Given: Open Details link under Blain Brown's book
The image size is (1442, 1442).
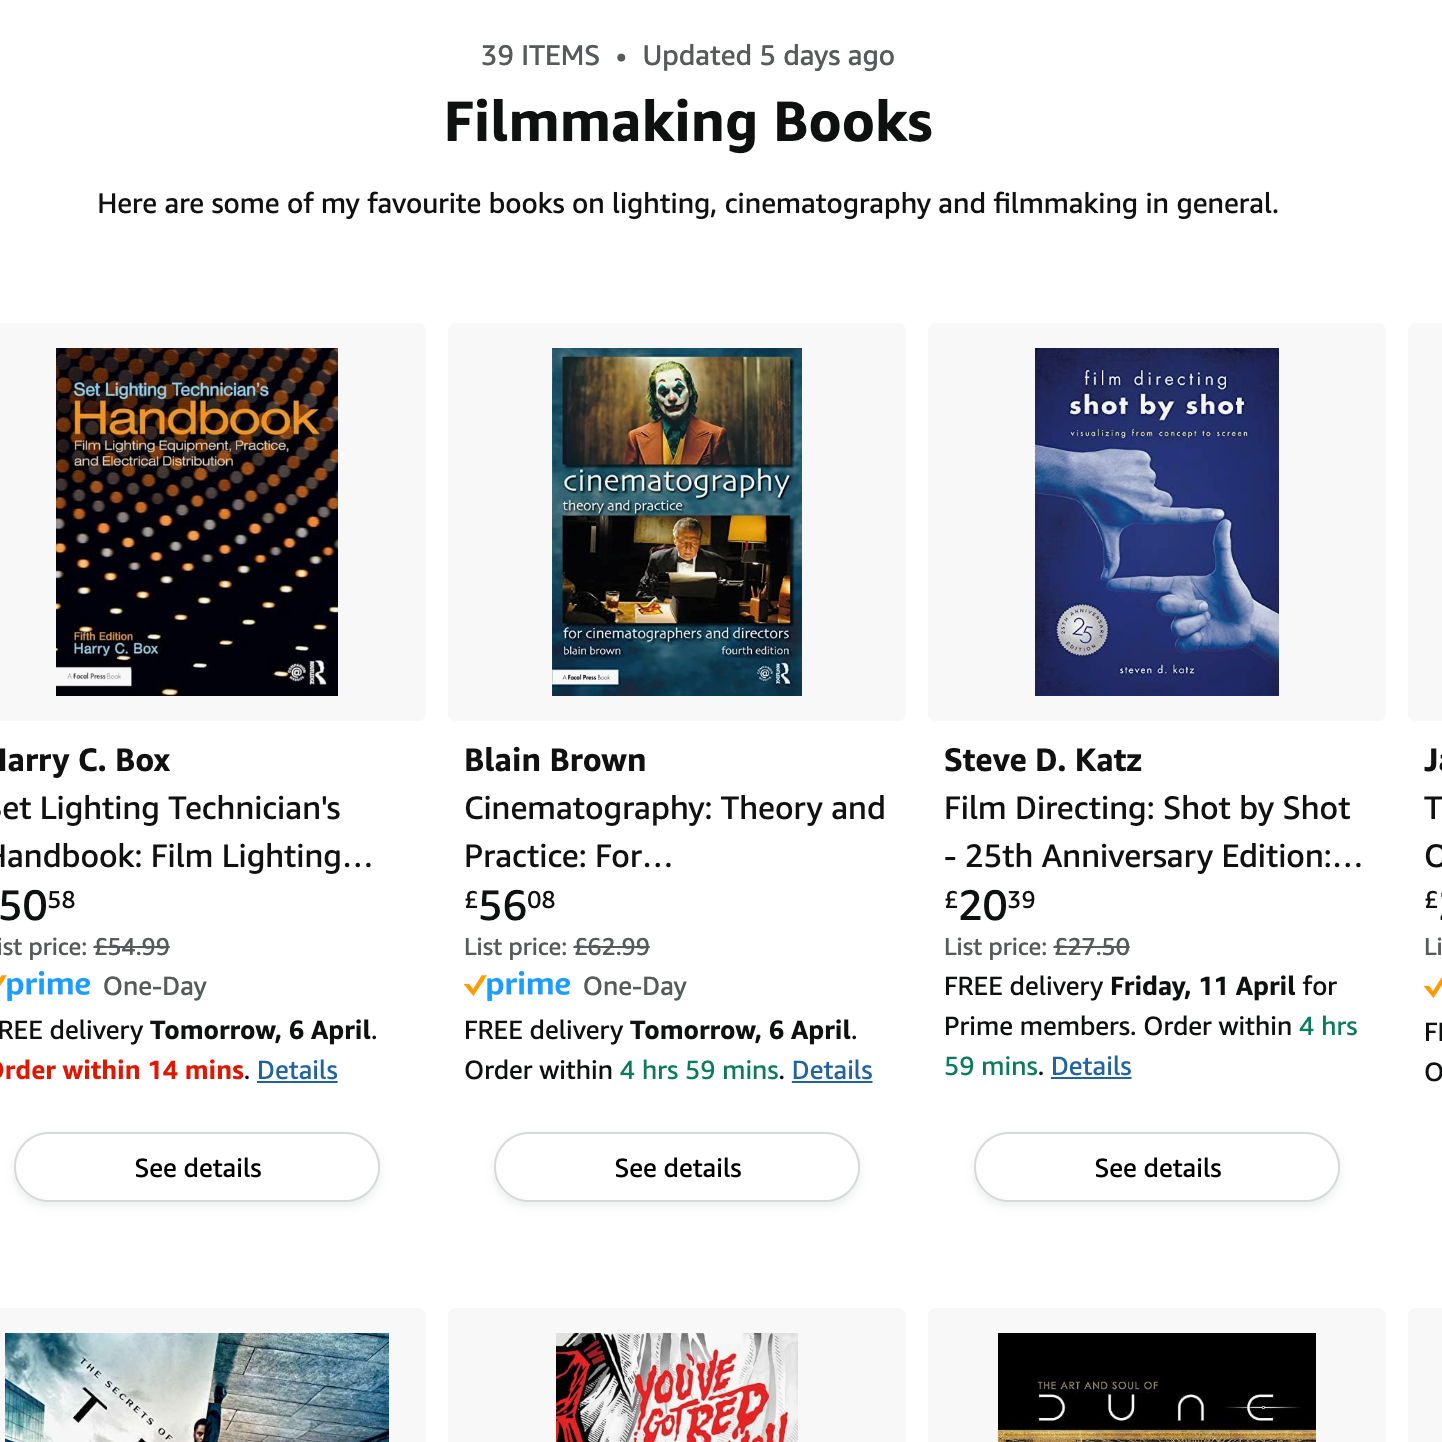Looking at the screenshot, I should [x=831, y=1070].
